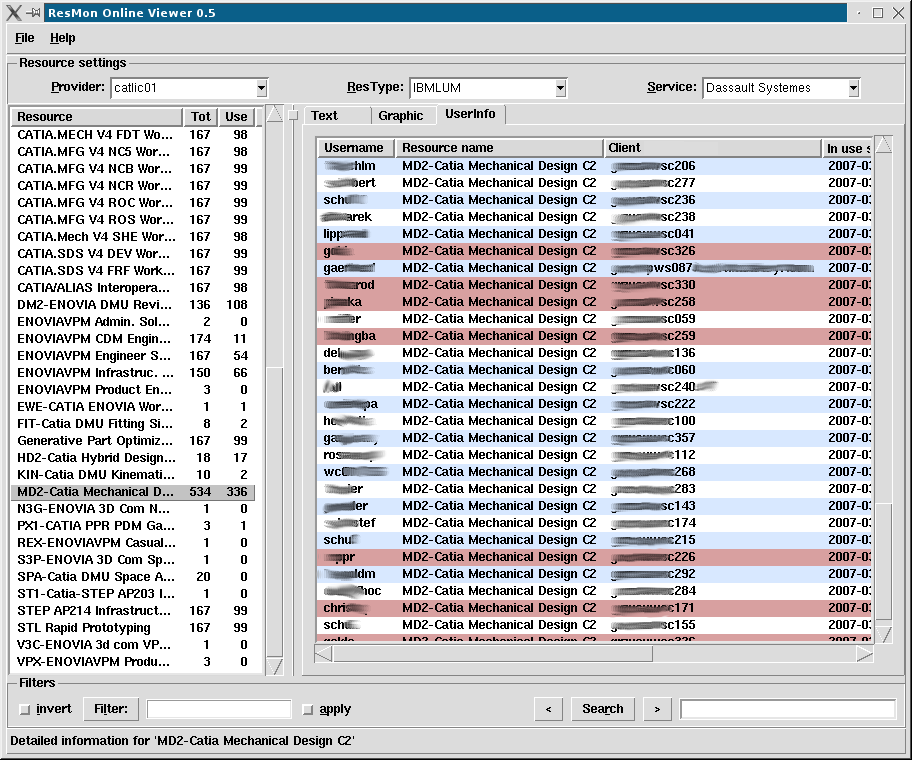Click right arrow of horizontal scrollbar
Image resolution: width=912 pixels, height=760 pixels.
point(865,654)
